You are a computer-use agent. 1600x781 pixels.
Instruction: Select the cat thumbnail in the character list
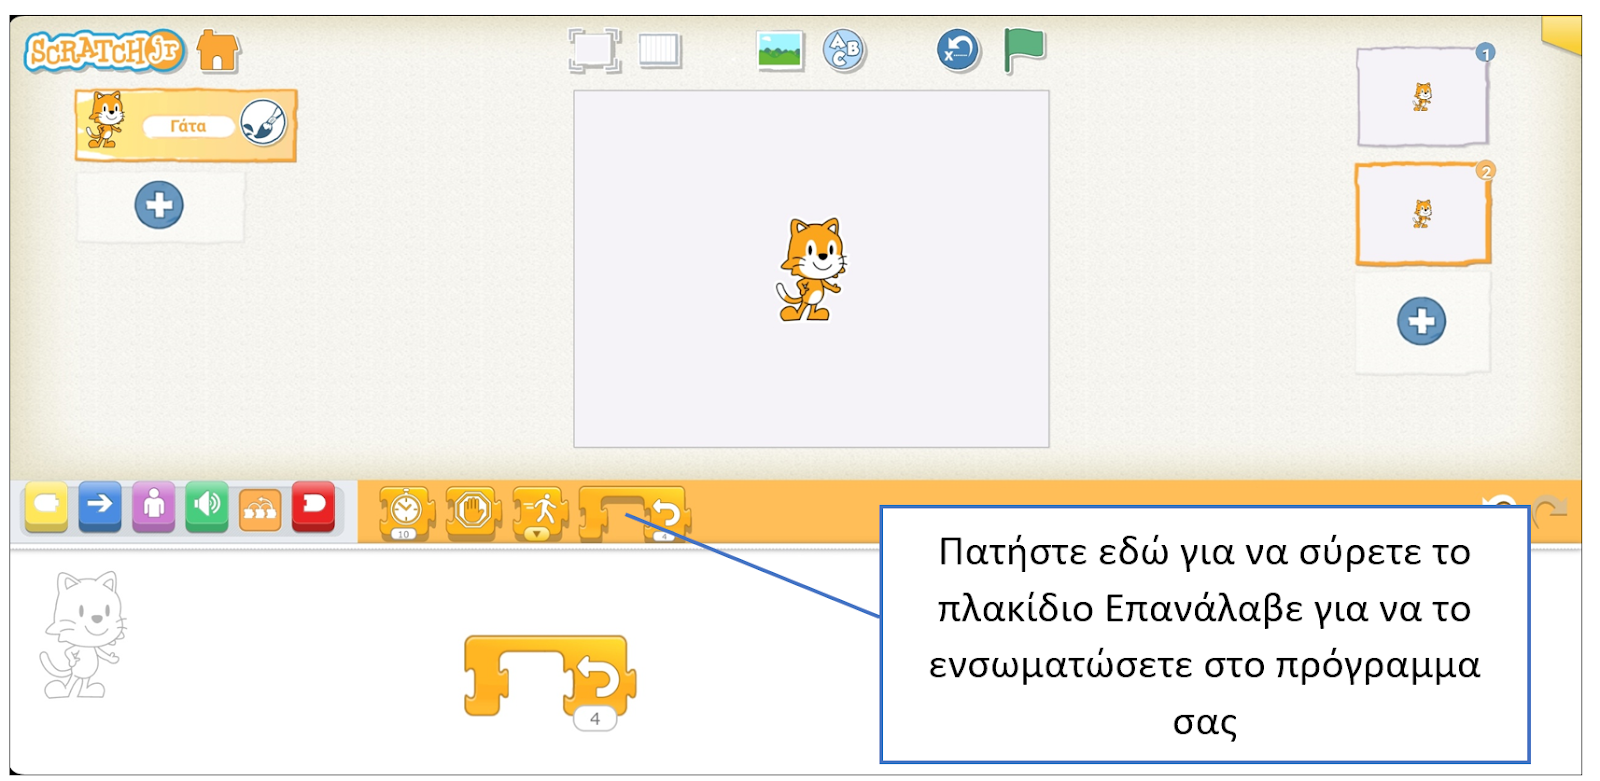106,121
